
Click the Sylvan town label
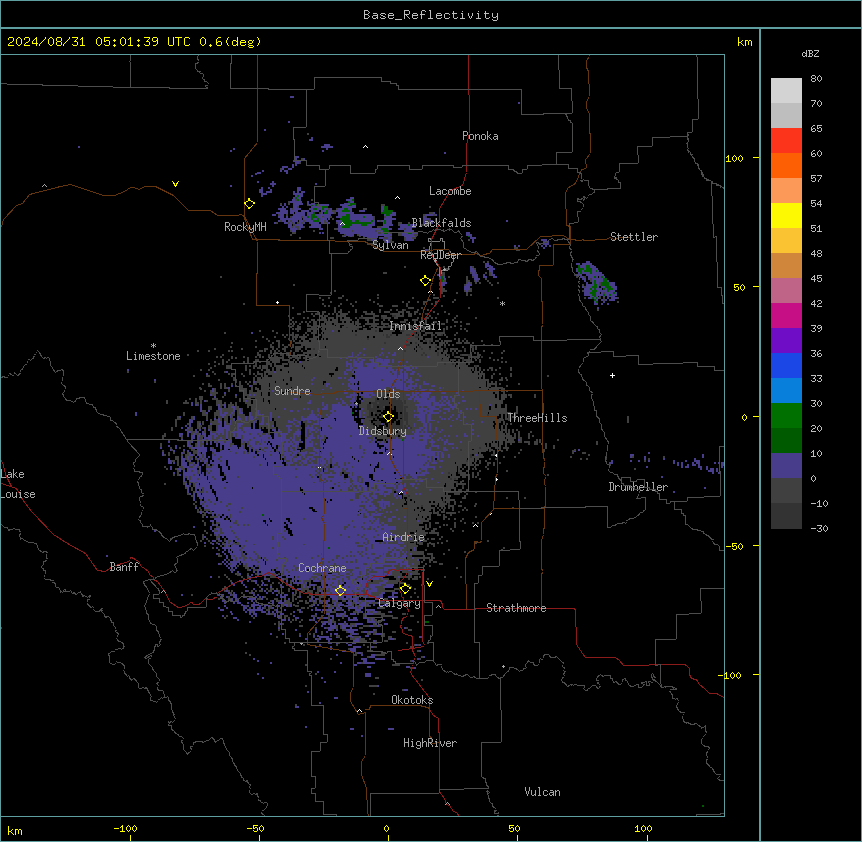point(390,245)
